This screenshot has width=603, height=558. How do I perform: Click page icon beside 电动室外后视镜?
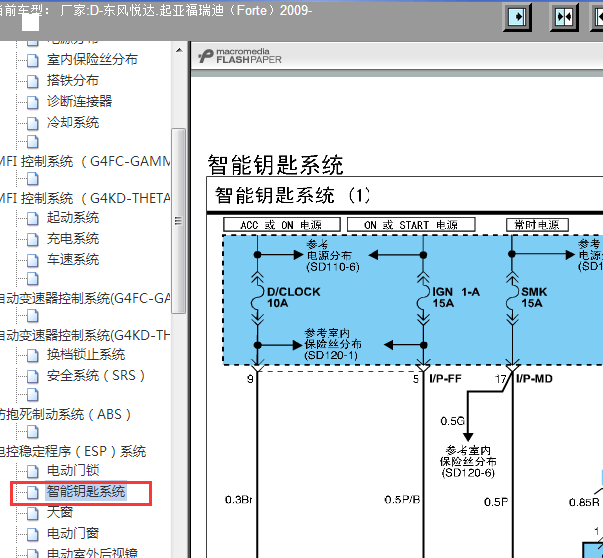(33, 553)
